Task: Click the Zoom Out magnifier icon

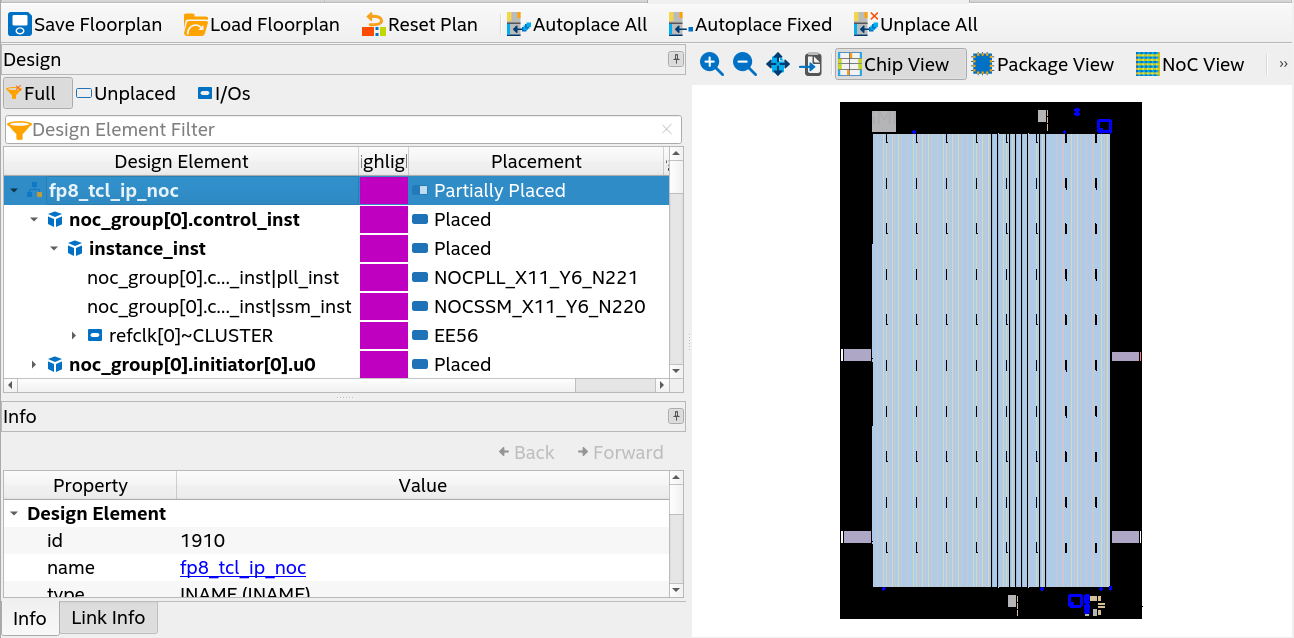Action: [743, 64]
